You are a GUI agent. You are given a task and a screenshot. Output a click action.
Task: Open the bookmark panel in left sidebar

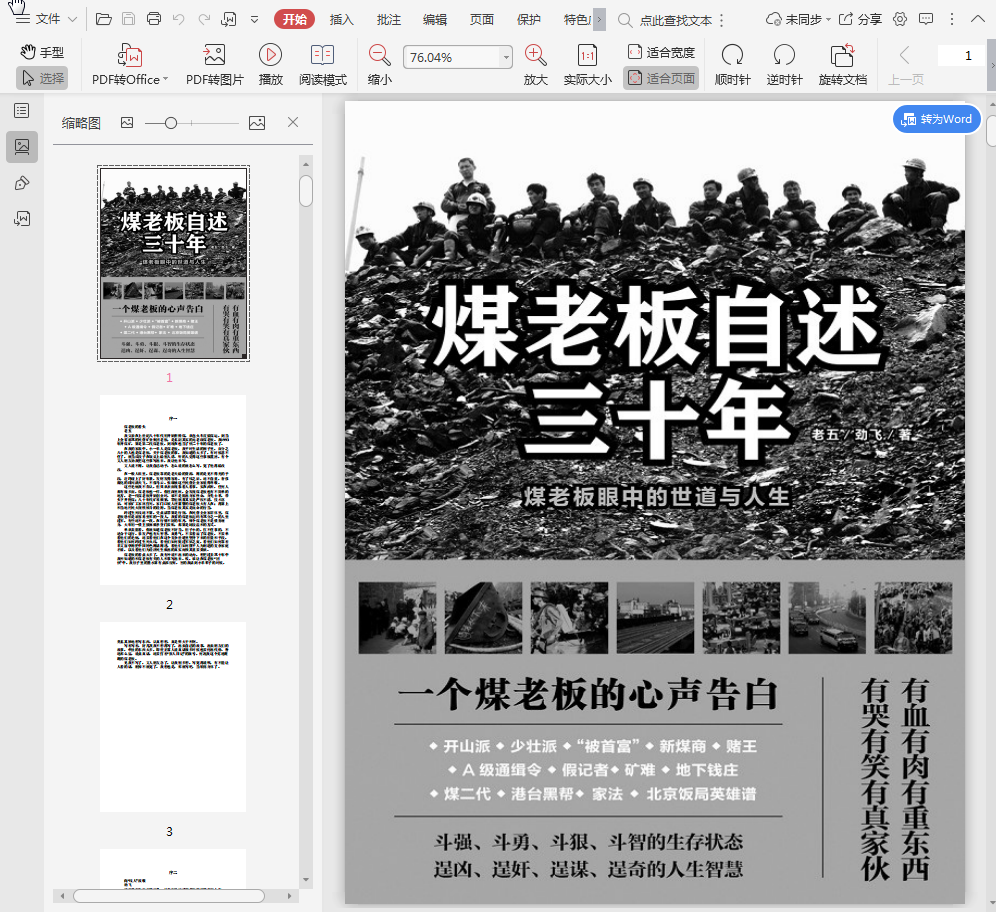[22, 111]
